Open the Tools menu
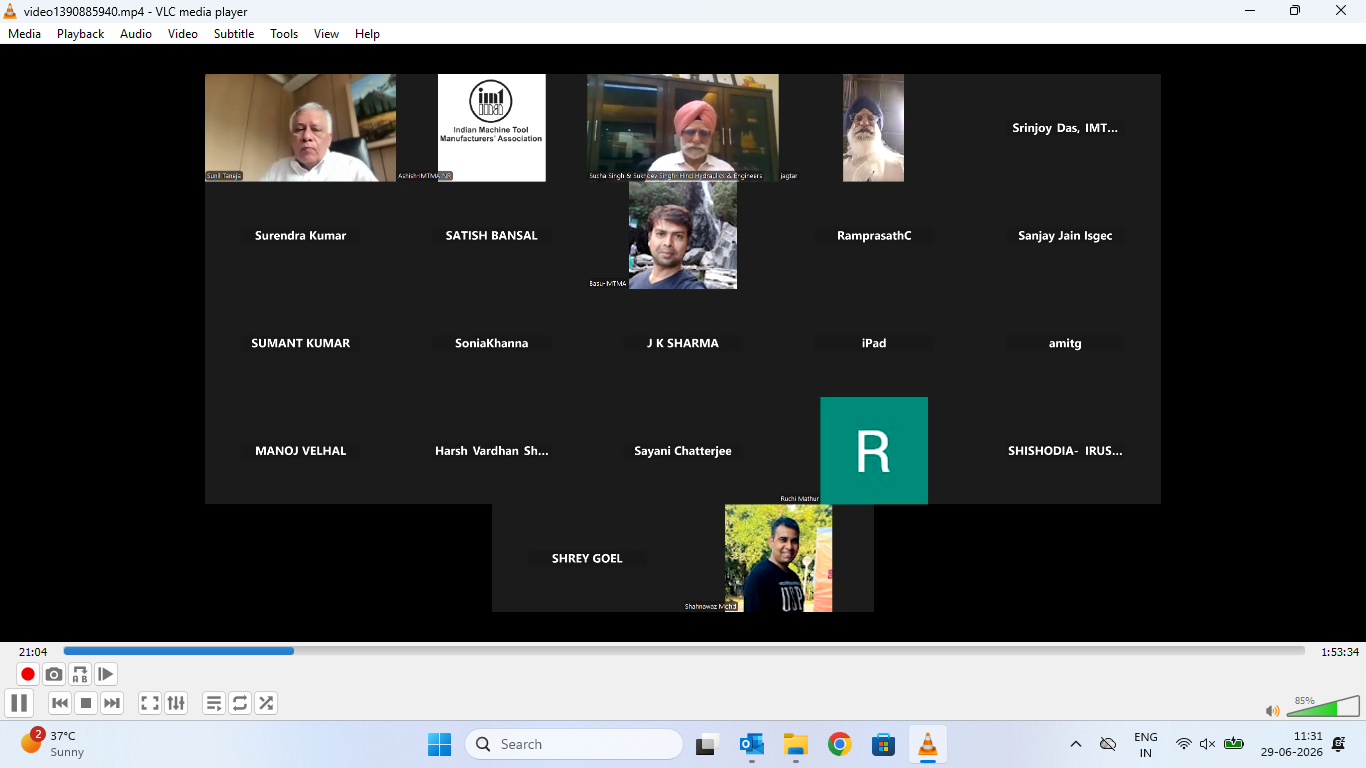 click(x=284, y=33)
